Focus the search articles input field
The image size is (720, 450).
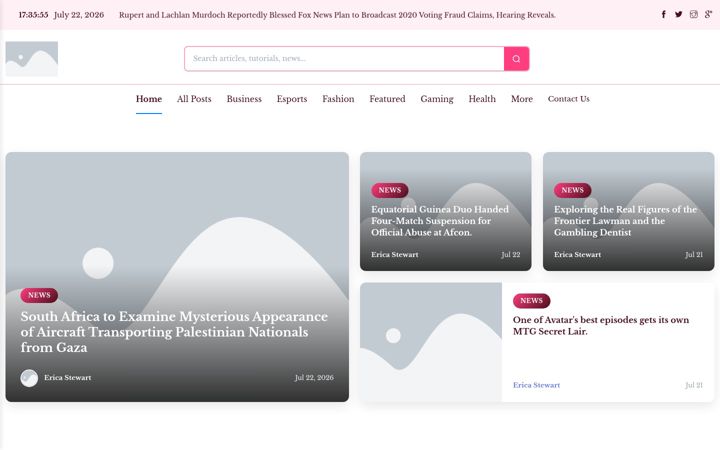click(x=344, y=59)
